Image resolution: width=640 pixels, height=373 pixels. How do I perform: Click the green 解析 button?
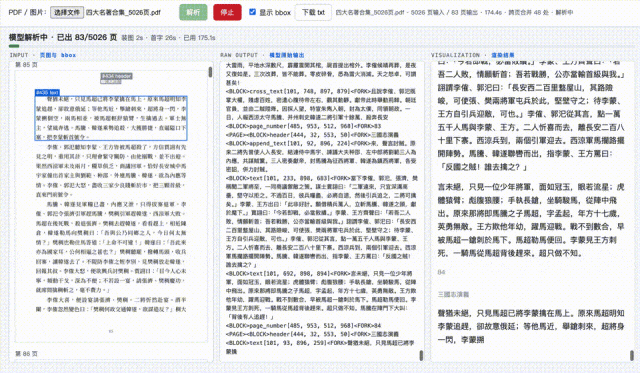point(193,12)
